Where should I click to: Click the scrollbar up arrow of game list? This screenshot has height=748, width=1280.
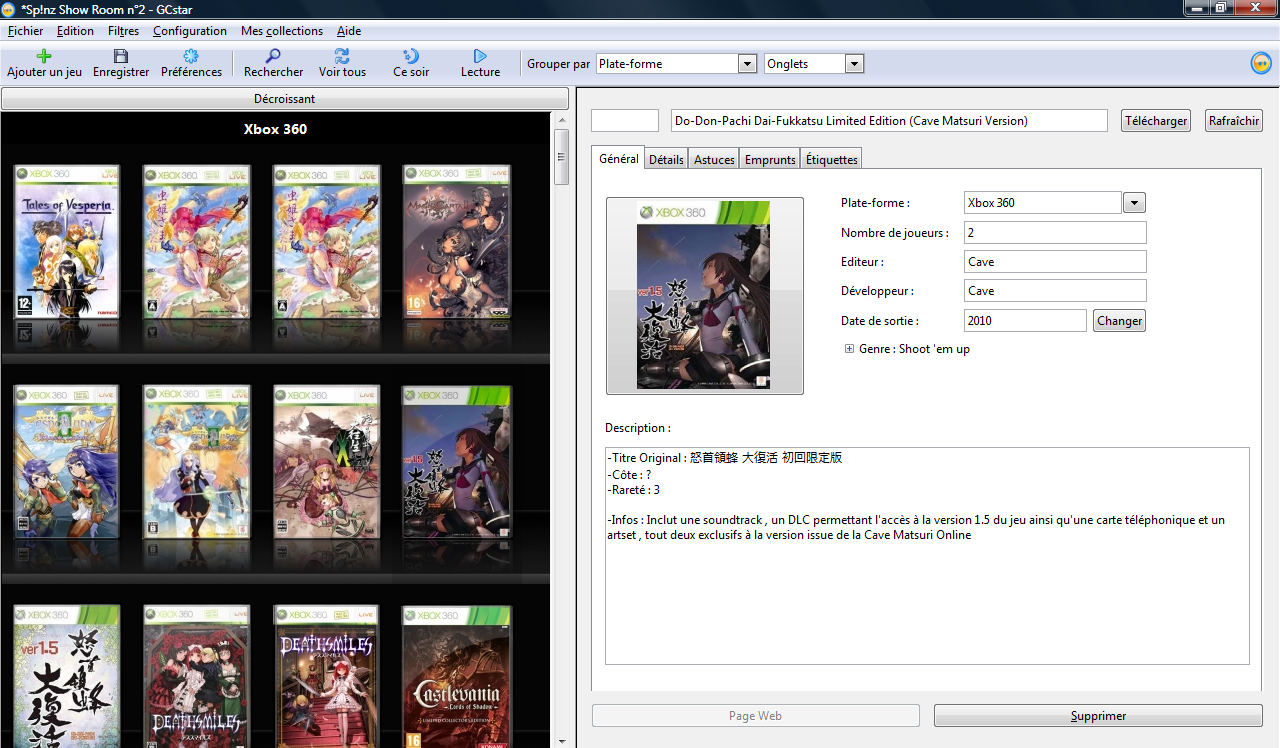(x=561, y=119)
